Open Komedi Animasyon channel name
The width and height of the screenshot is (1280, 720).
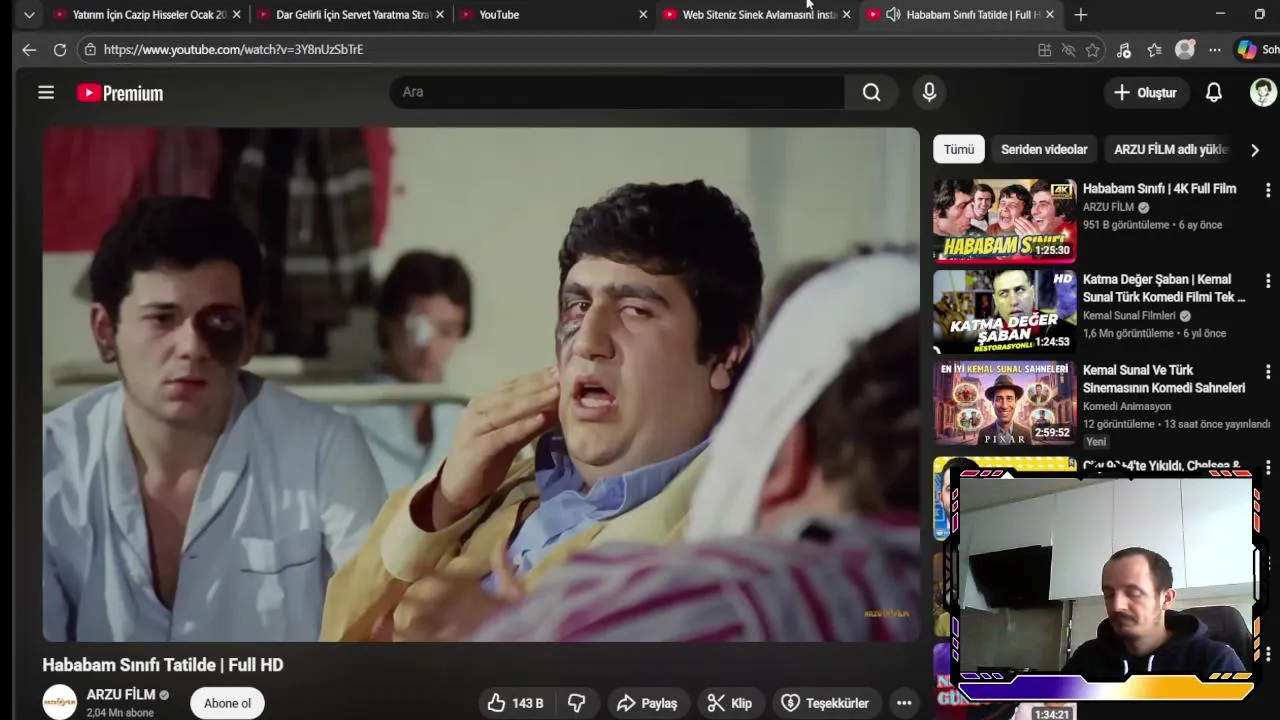click(1126, 406)
